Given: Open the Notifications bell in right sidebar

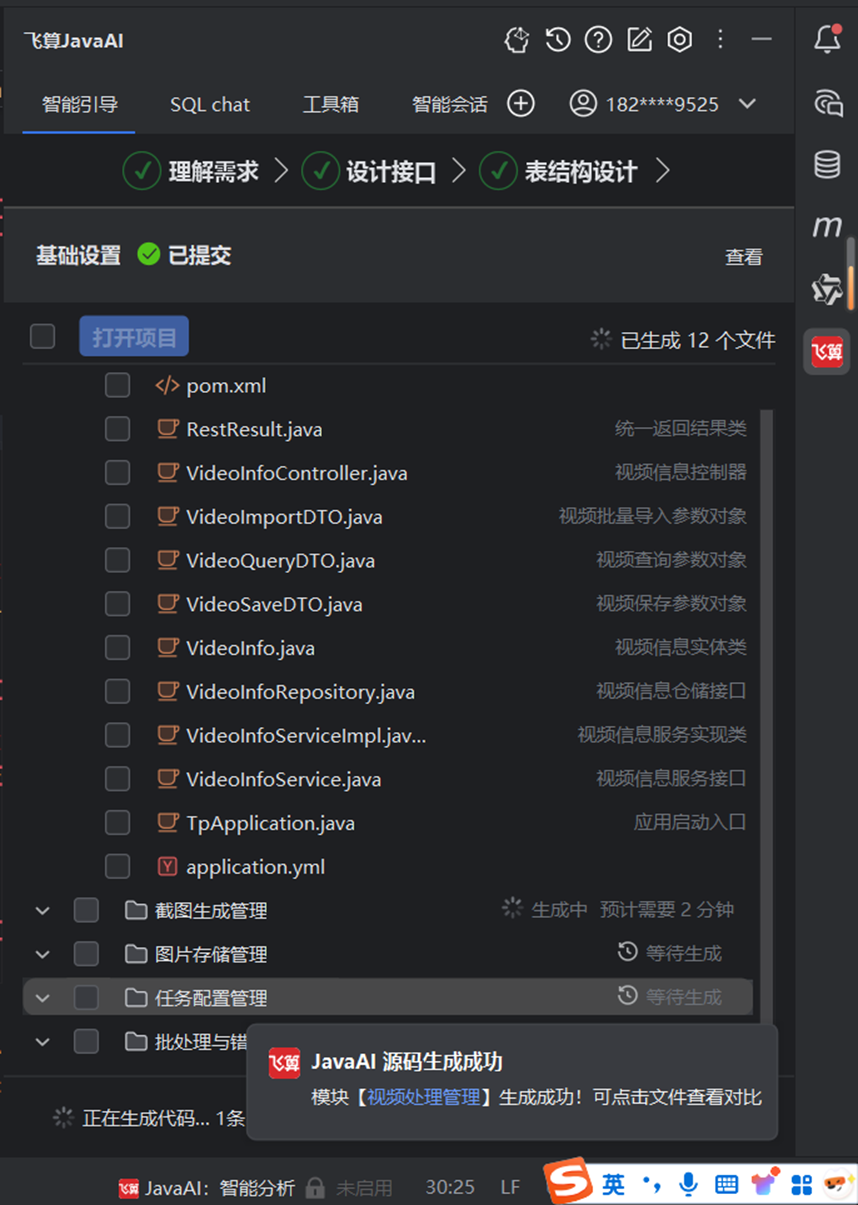Looking at the screenshot, I should [x=827, y=40].
